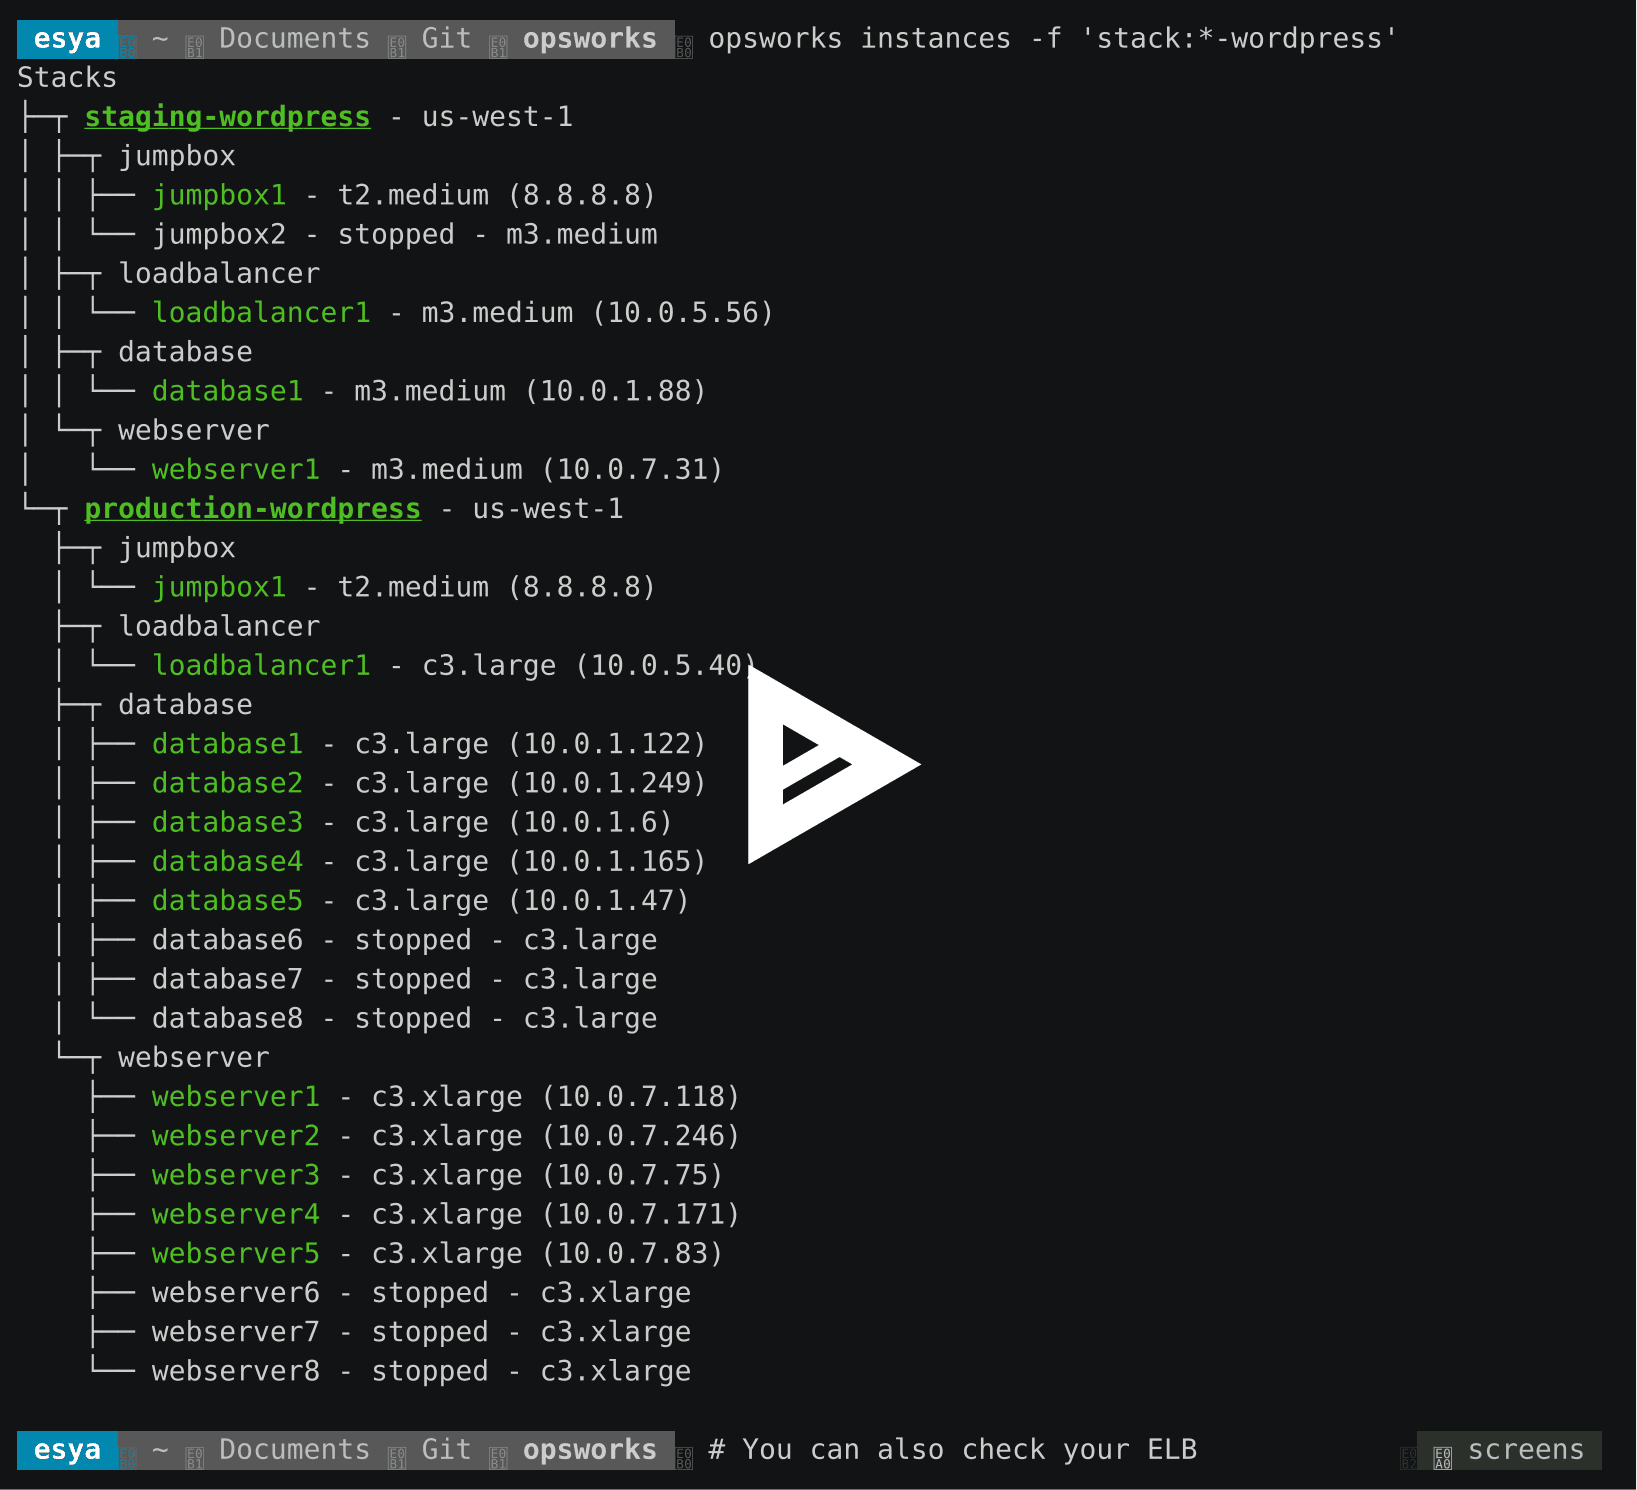The width and height of the screenshot is (1637, 1490).
Task: Click the opsworks directory segment in top prompt
Action: coord(590,39)
